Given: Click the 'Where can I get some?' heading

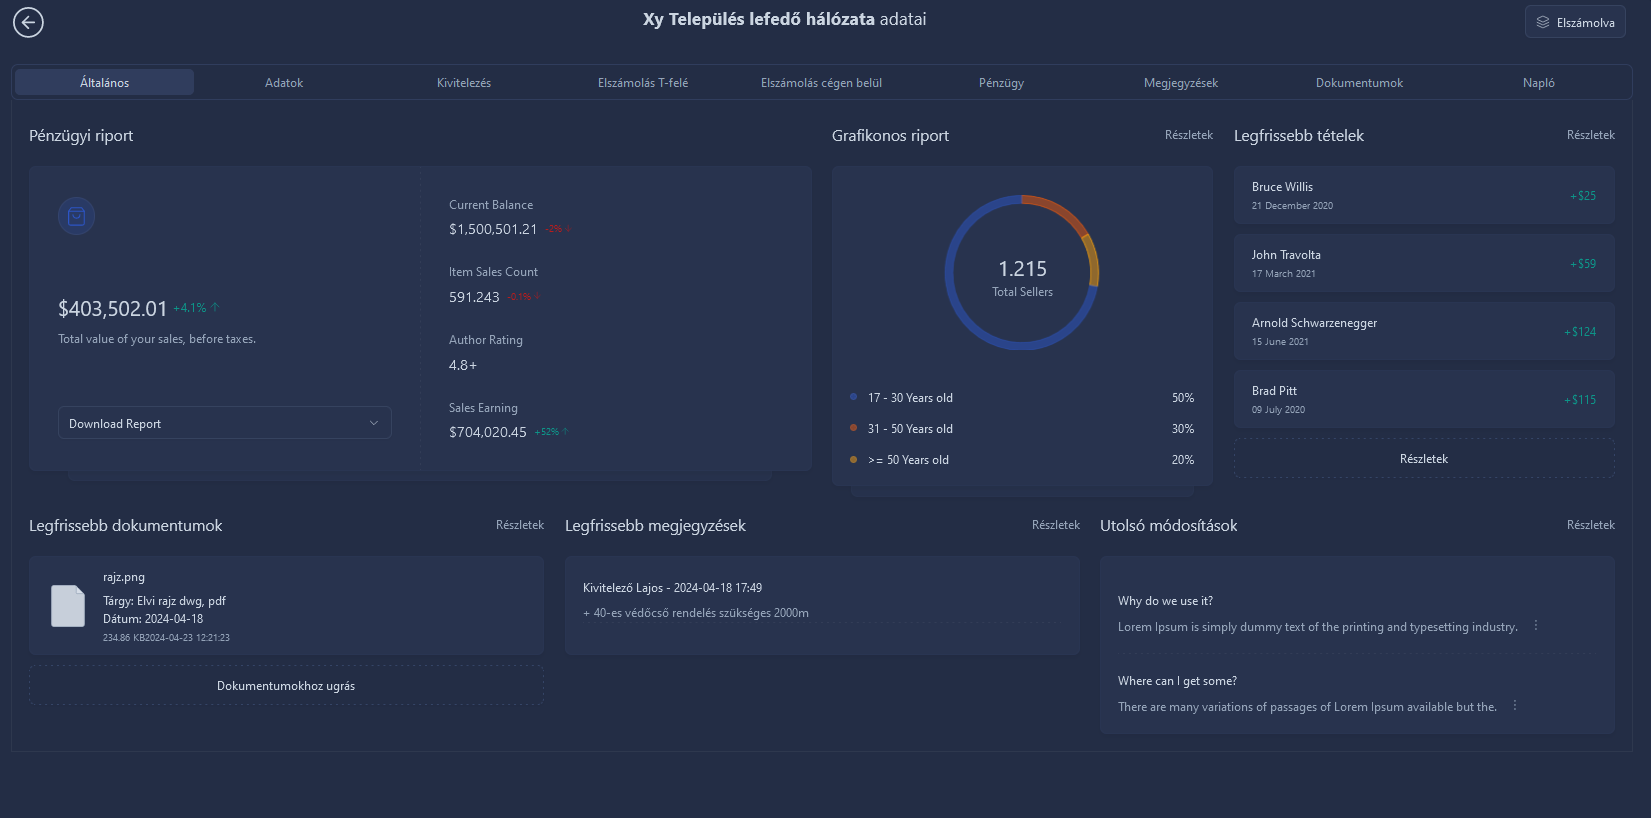Looking at the screenshot, I should (1177, 681).
